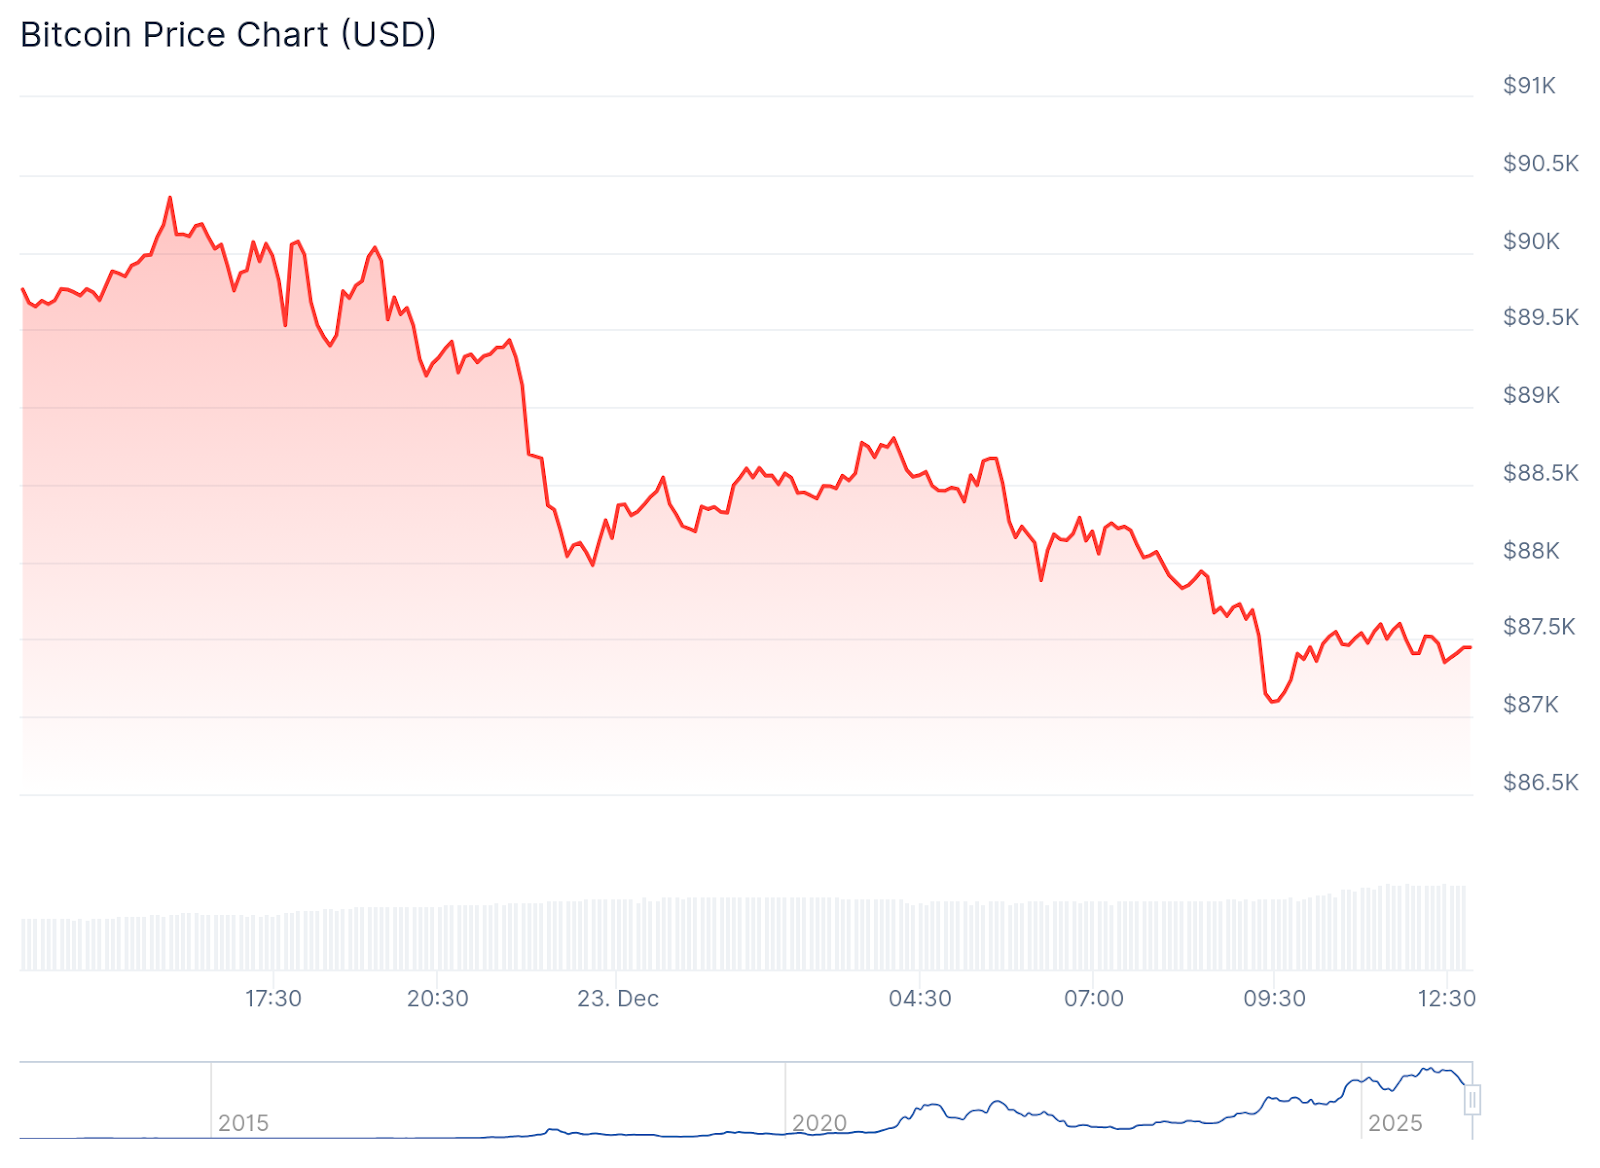Viewport: 1600px width, 1168px height.
Task: Click the 2020 marker in the navigator
Action: (819, 1123)
